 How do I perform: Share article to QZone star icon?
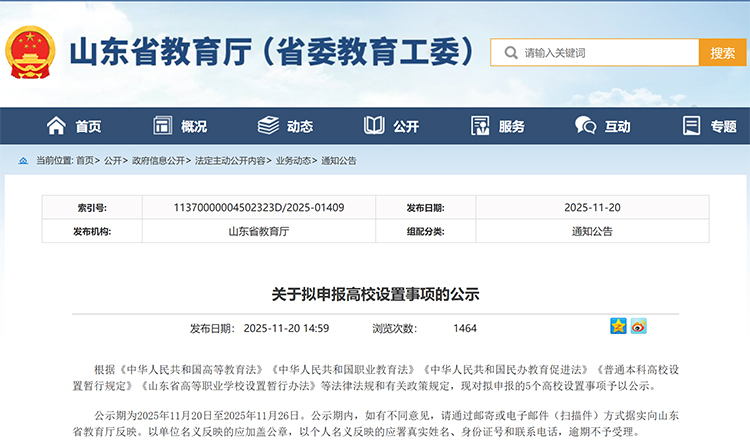(618, 326)
